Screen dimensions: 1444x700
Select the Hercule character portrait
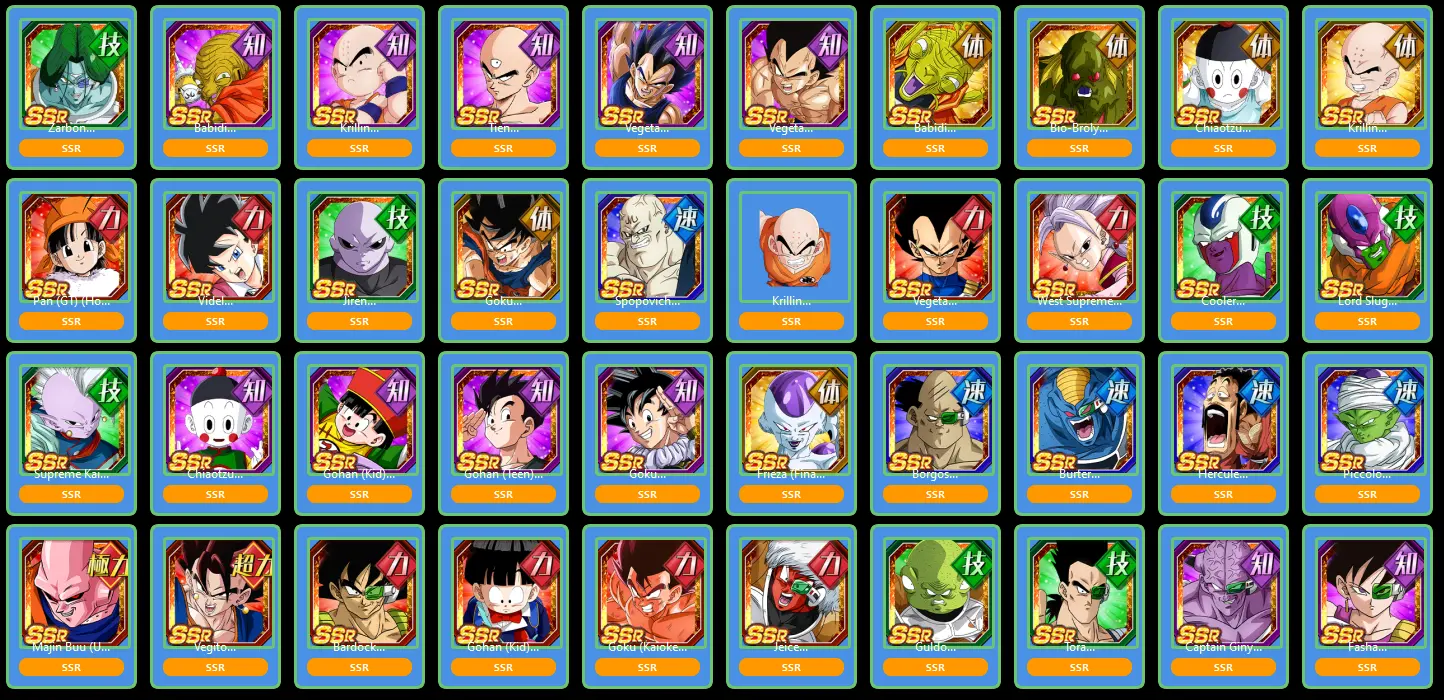(1223, 421)
